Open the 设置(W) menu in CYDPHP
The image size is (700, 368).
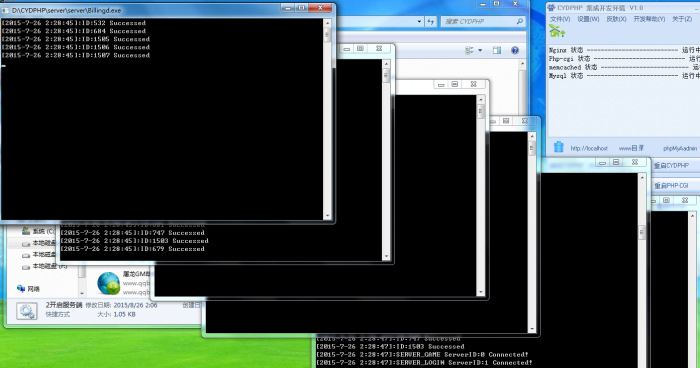(x=588, y=19)
